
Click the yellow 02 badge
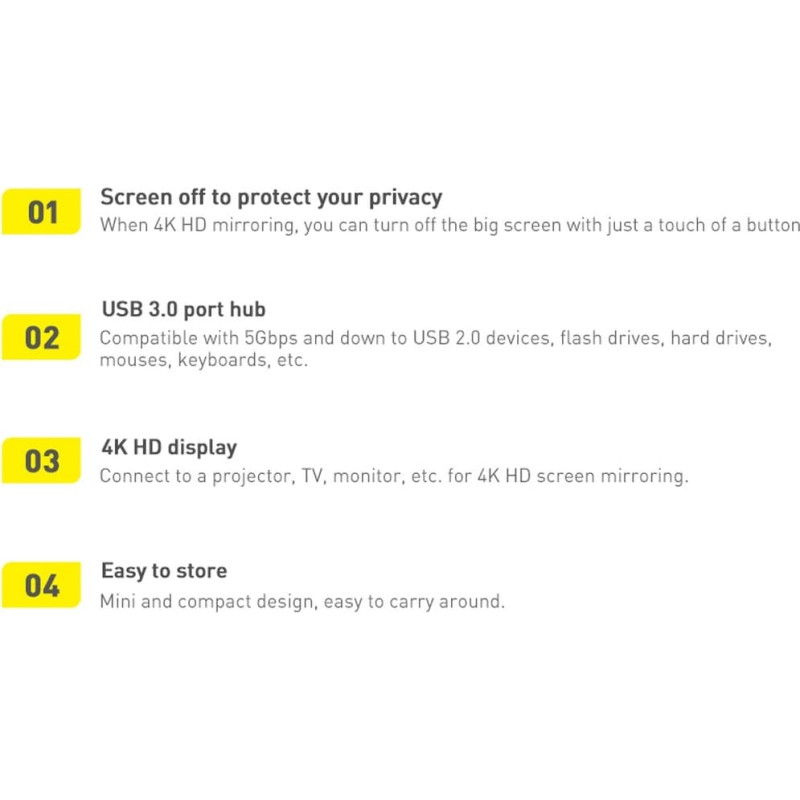[x=41, y=337]
